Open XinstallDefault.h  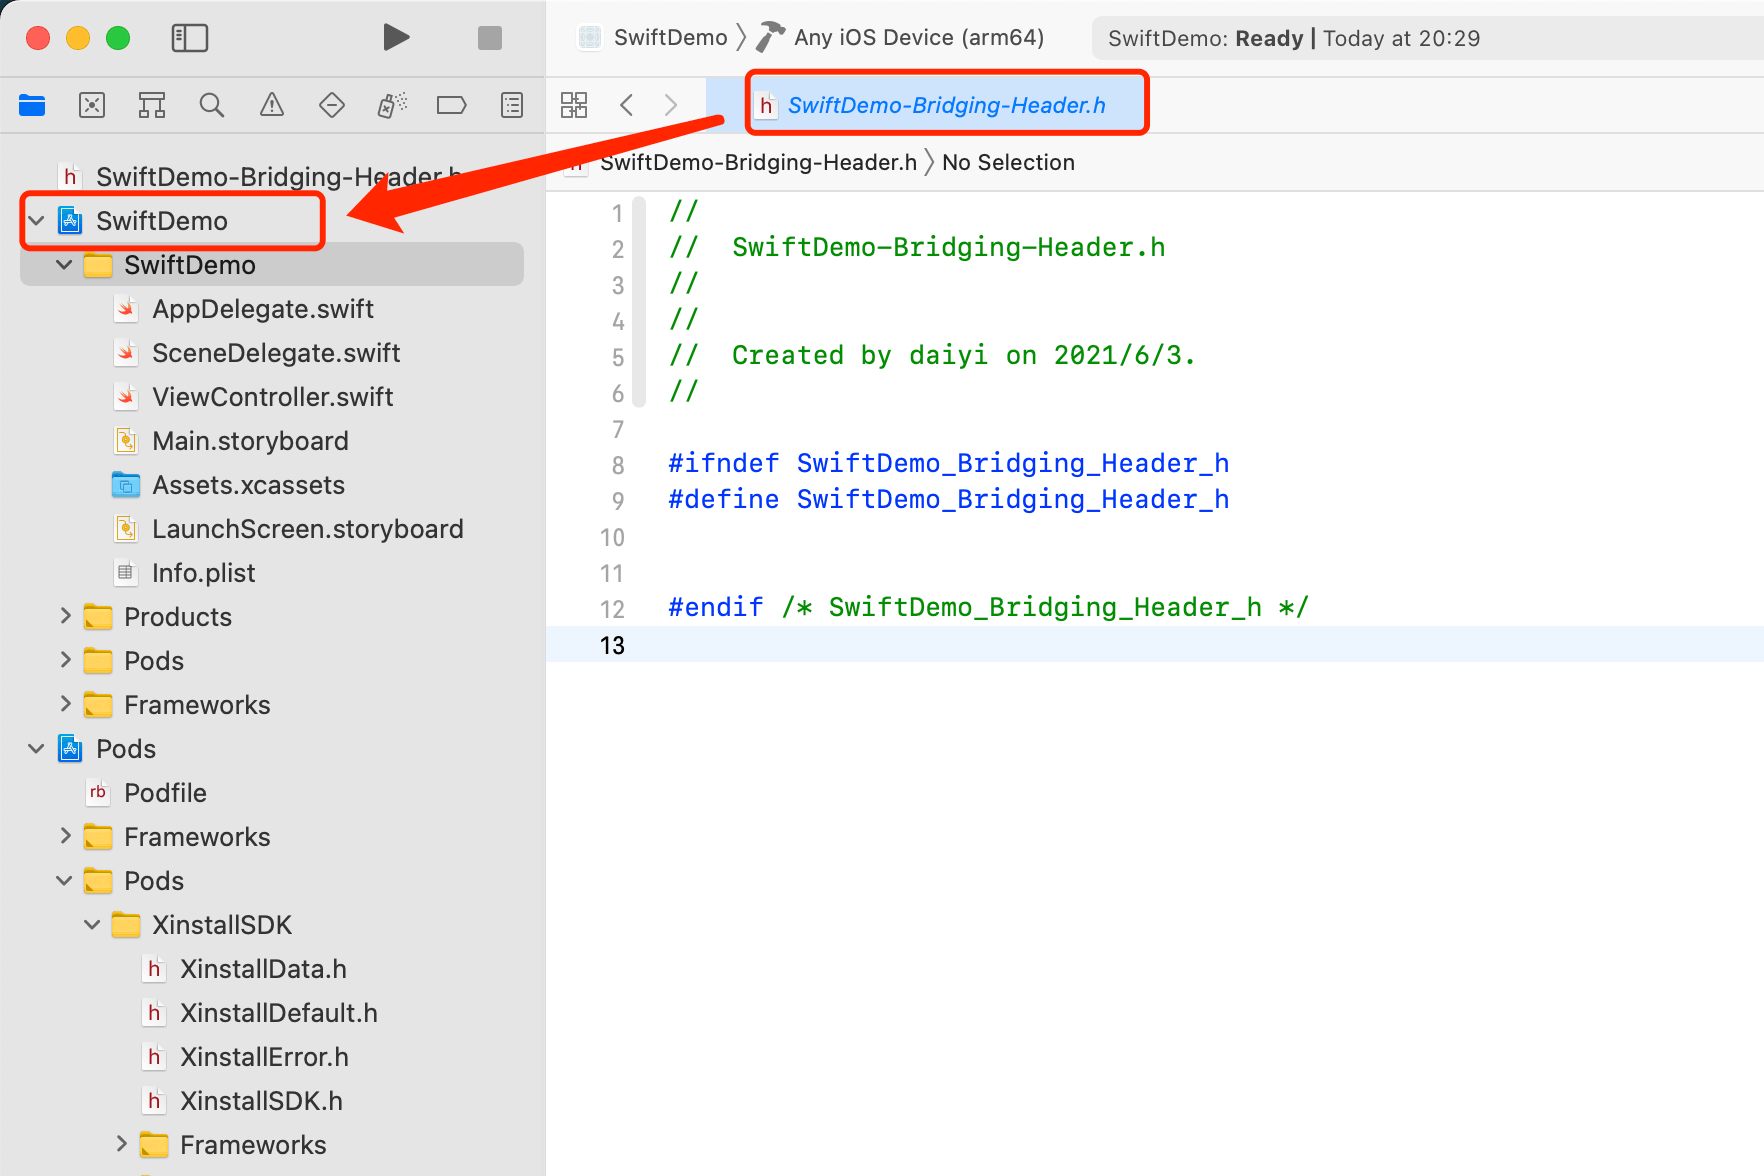point(278,1013)
